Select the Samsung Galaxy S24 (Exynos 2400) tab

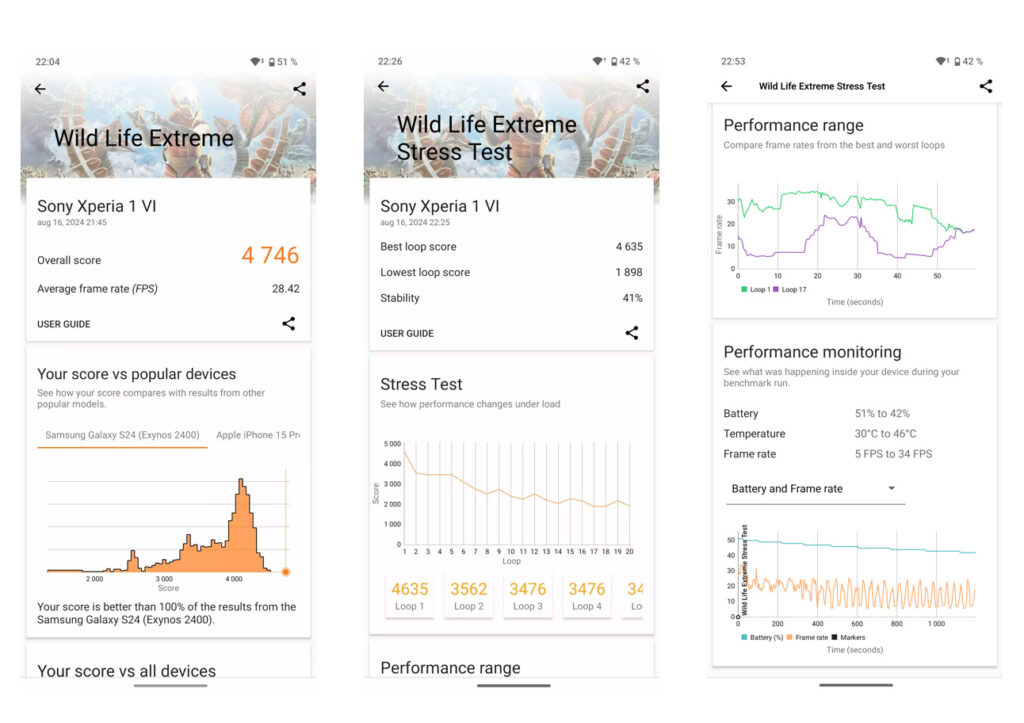pos(122,435)
